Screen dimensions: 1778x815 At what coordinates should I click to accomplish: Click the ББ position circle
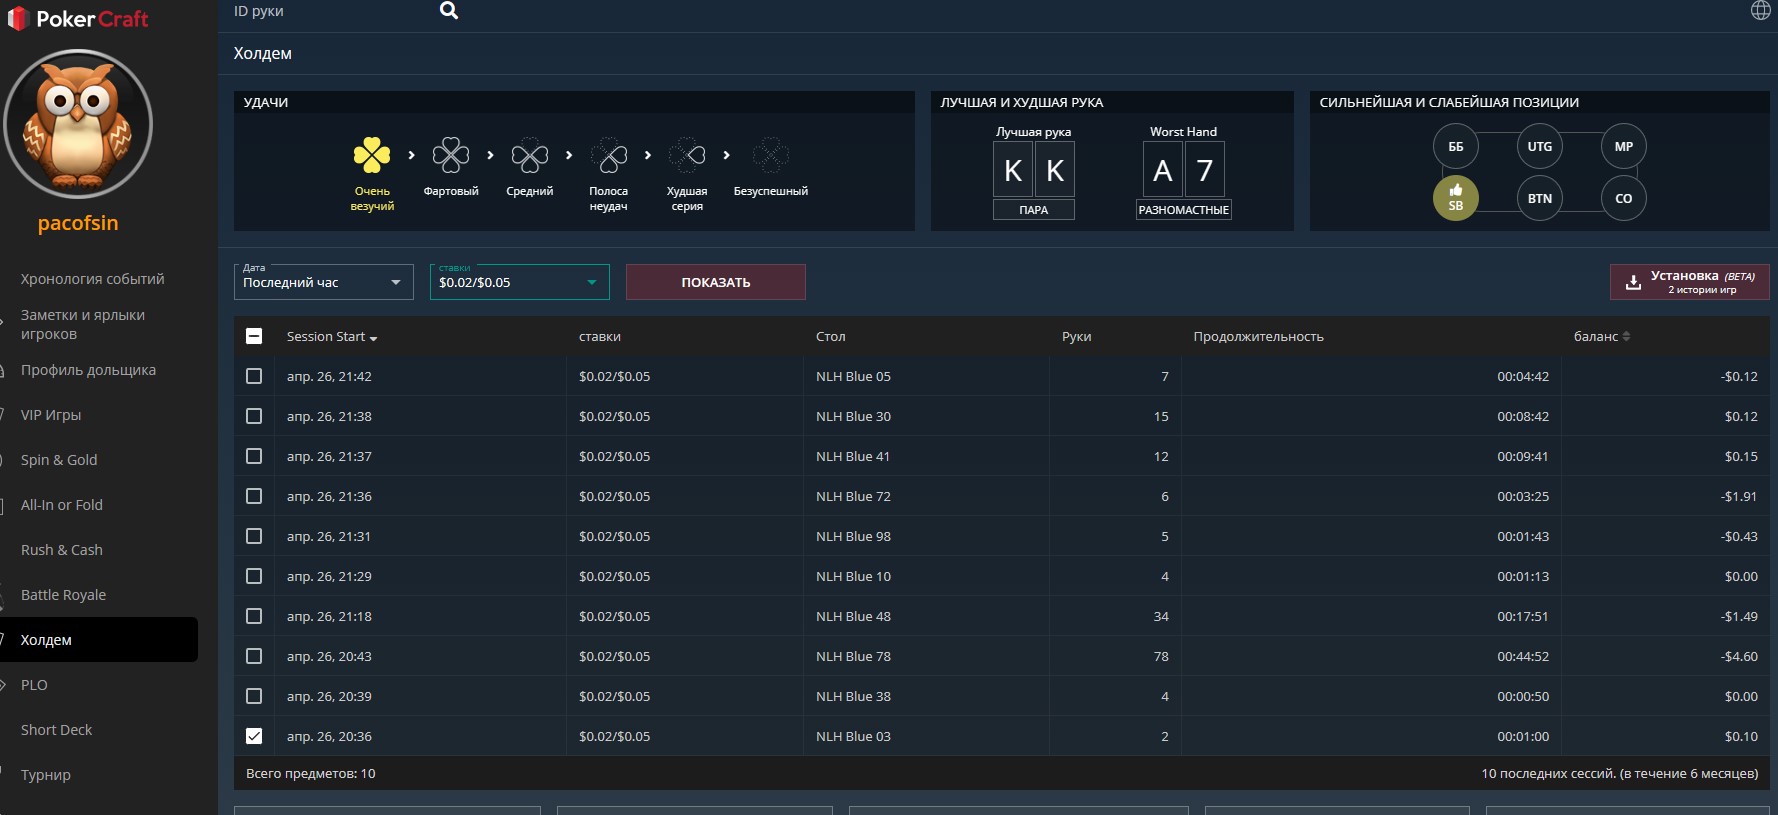pos(1456,146)
